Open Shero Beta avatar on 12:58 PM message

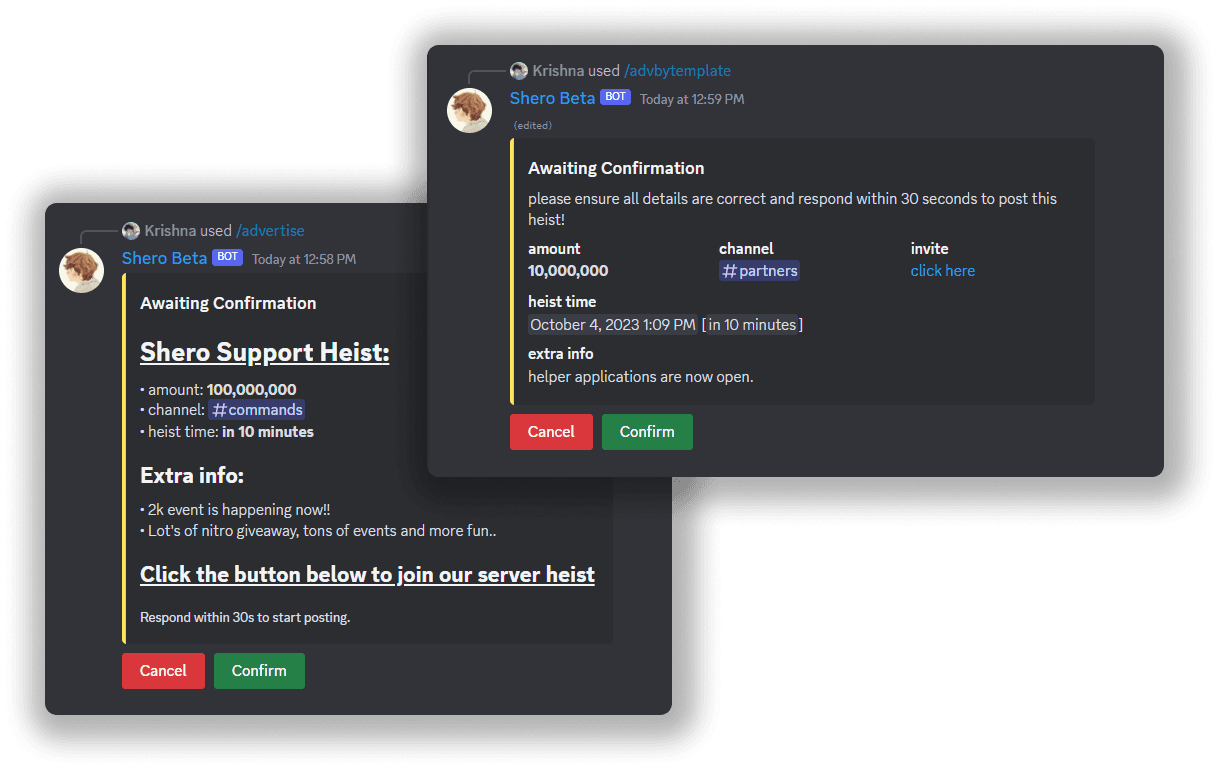pos(82,270)
